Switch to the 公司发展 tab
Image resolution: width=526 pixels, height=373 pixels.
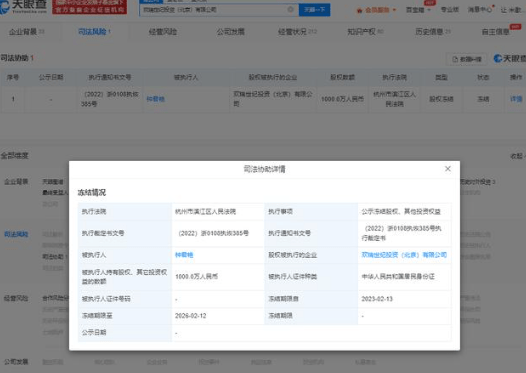point(230,32)
